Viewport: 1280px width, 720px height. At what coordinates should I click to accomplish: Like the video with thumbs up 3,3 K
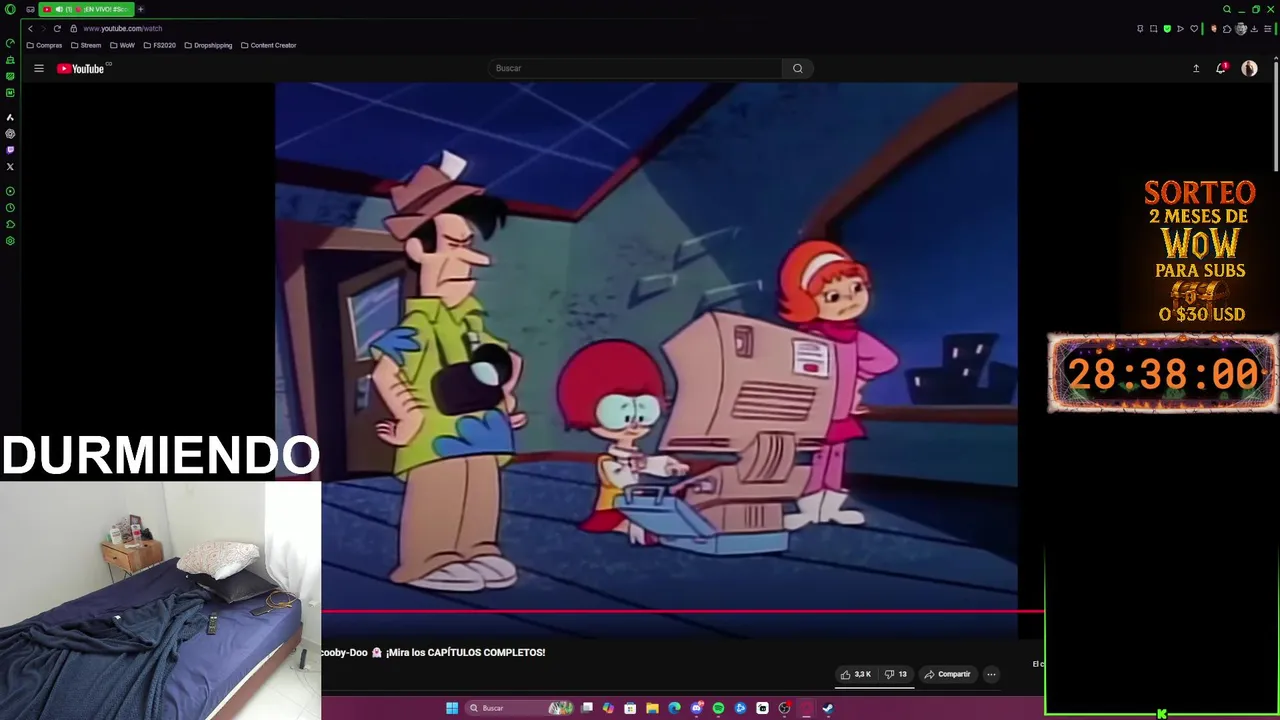coord(856,674)
